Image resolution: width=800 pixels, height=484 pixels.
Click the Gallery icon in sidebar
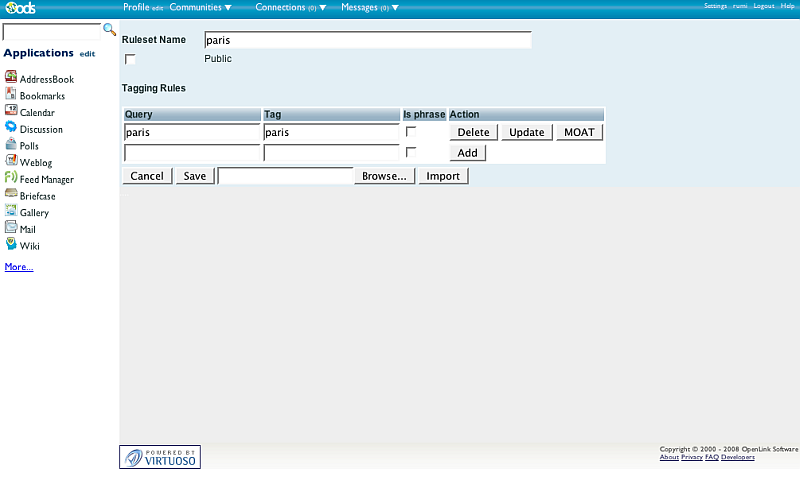tap(11, 212)
